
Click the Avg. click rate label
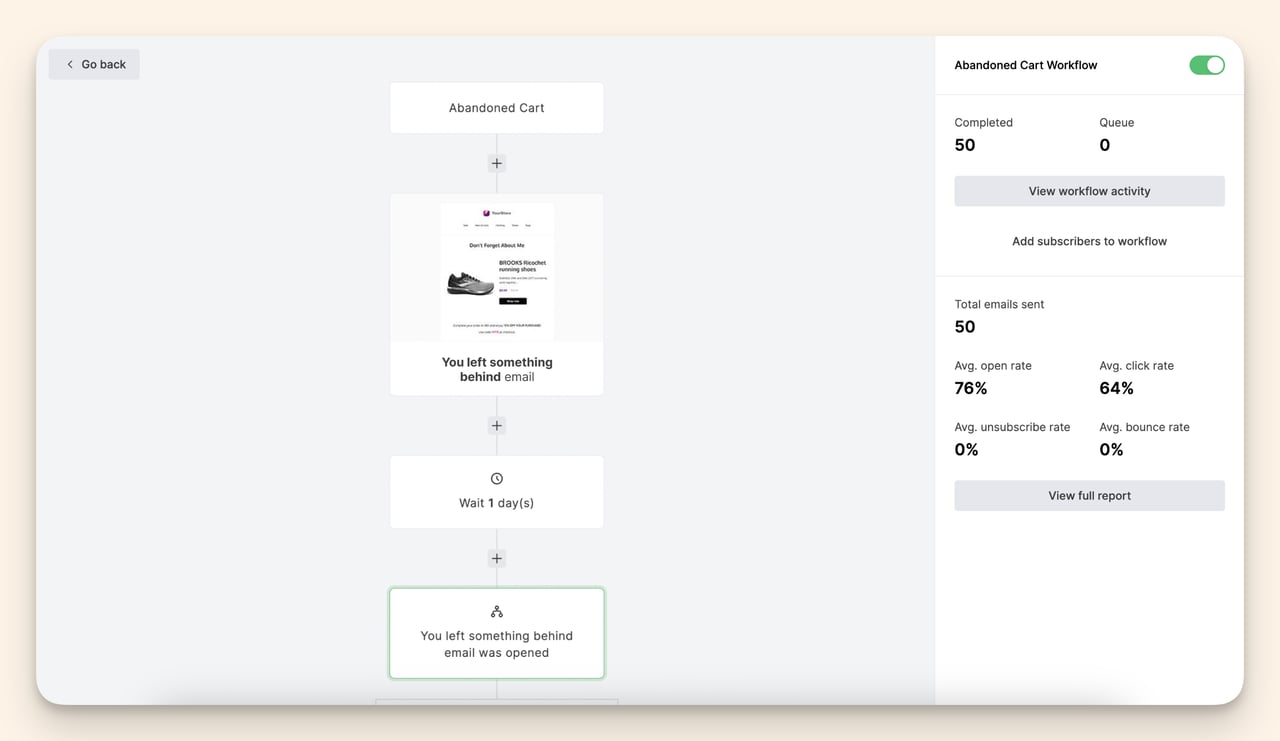point(1137,365)
